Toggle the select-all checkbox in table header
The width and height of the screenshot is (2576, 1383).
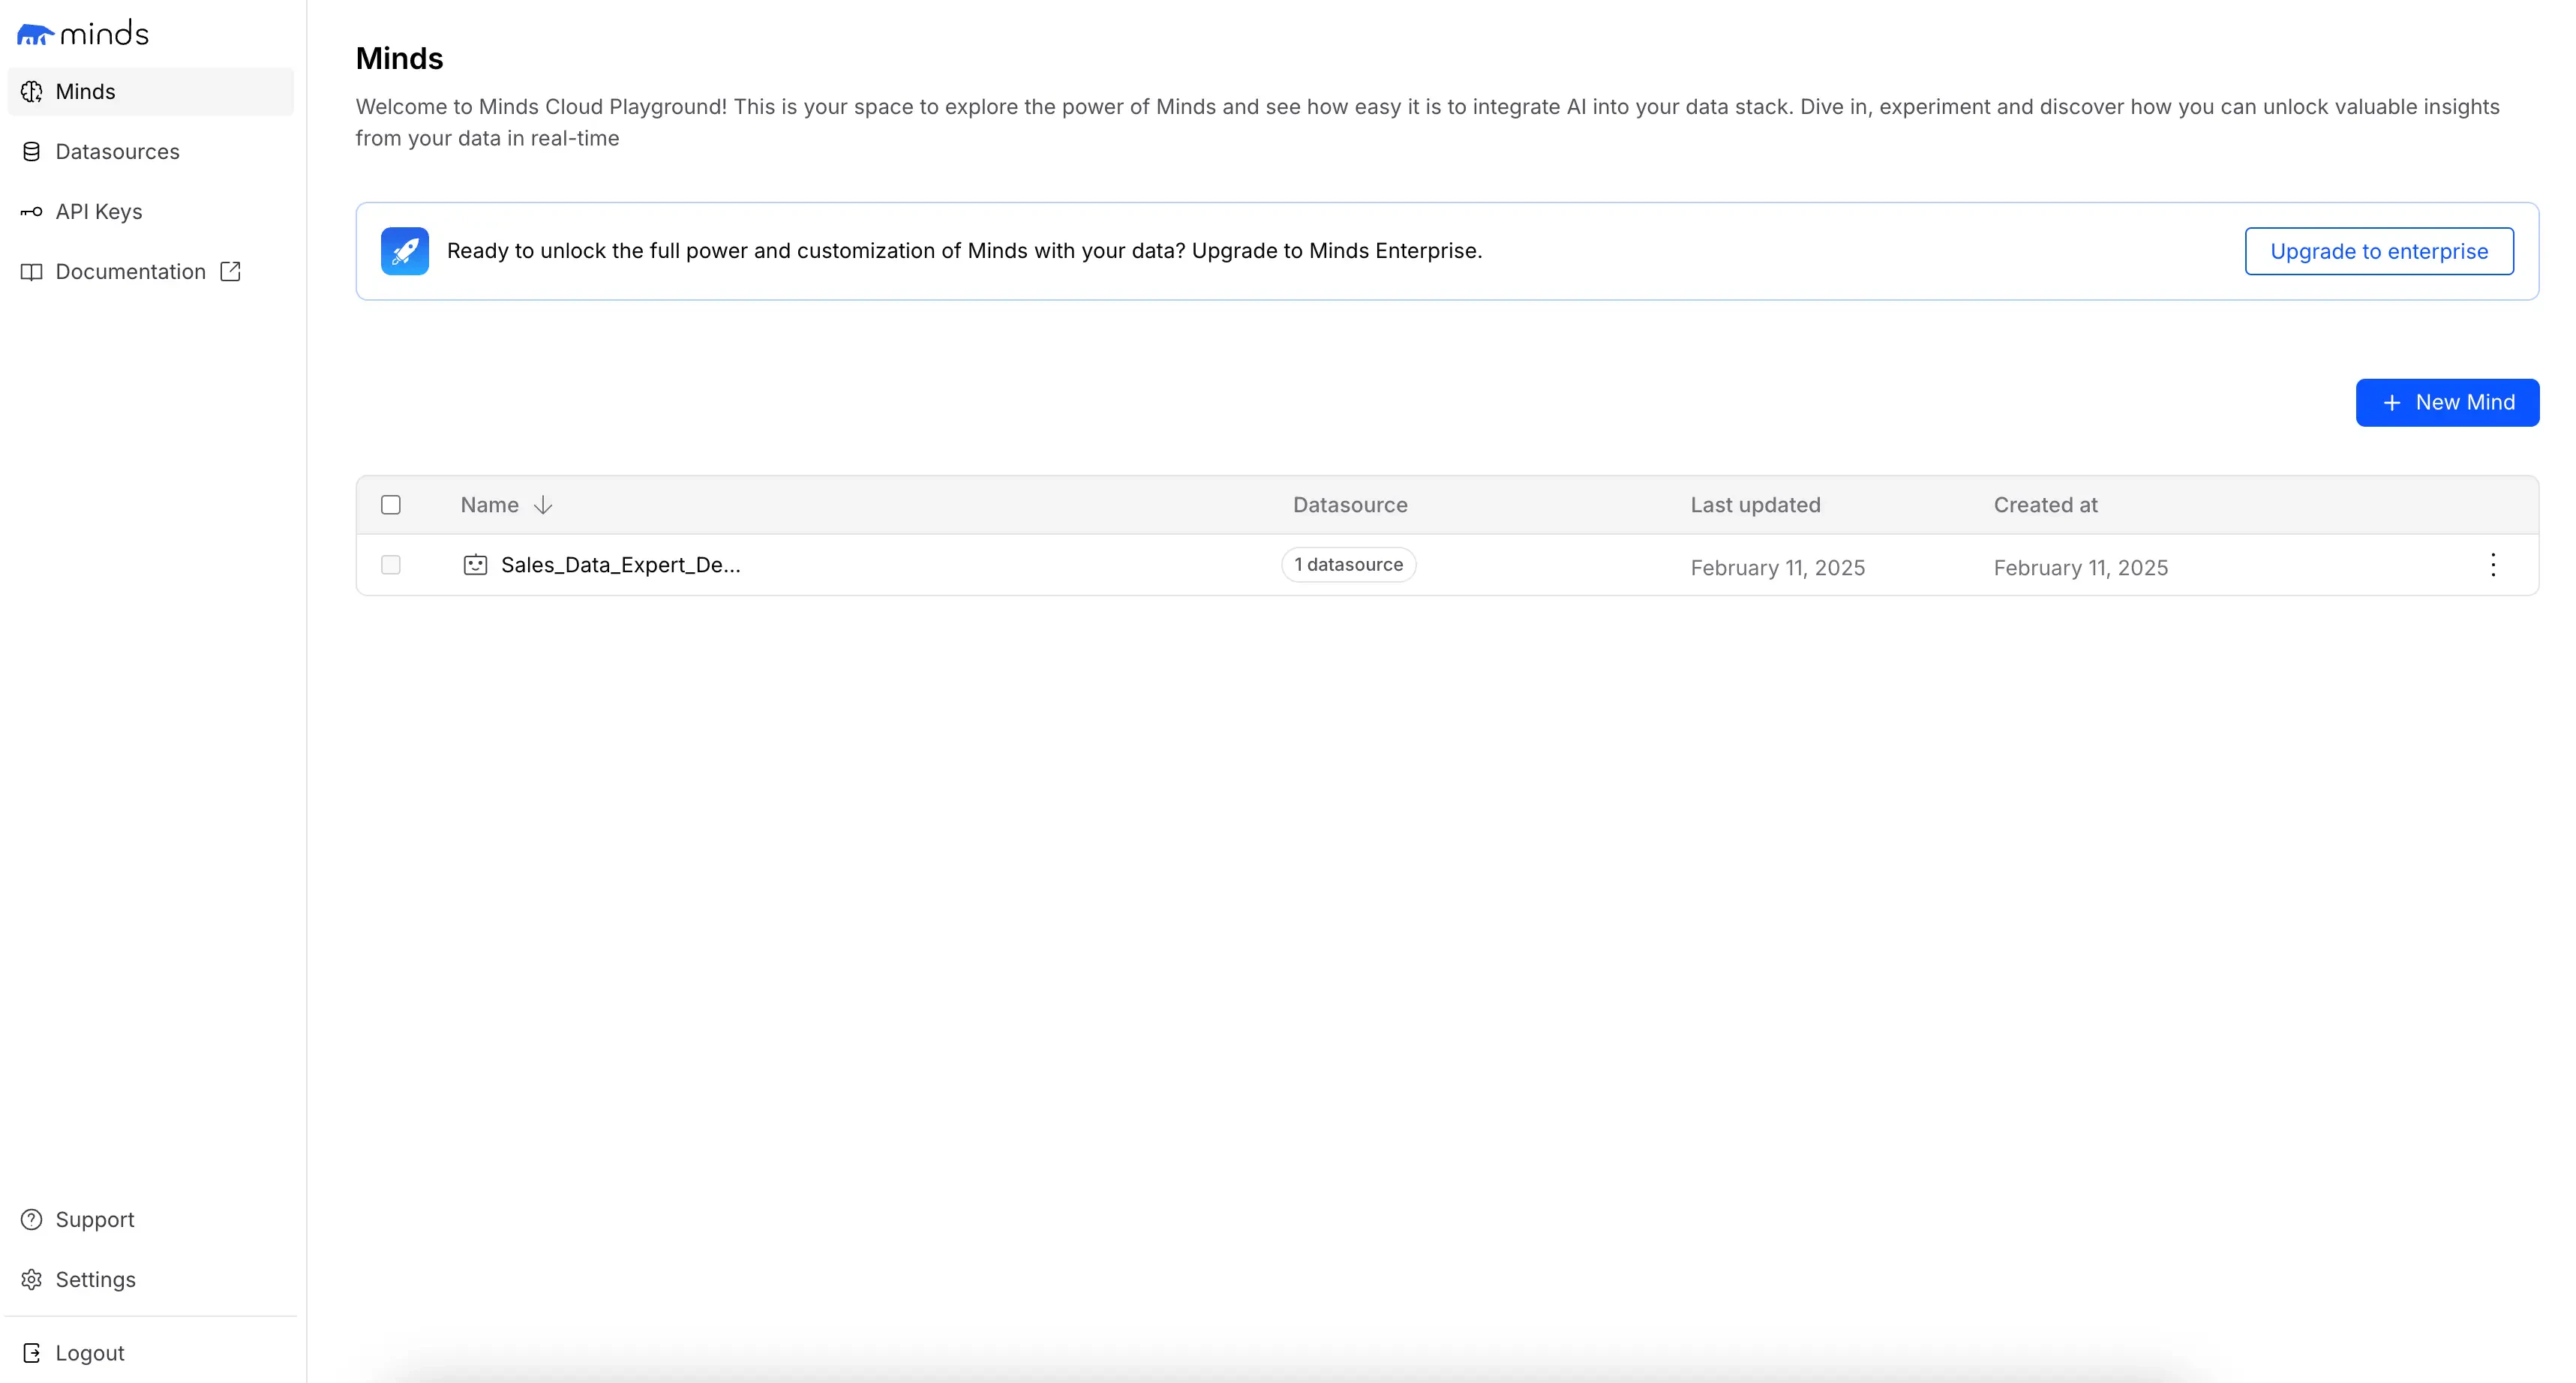point(391,505)
